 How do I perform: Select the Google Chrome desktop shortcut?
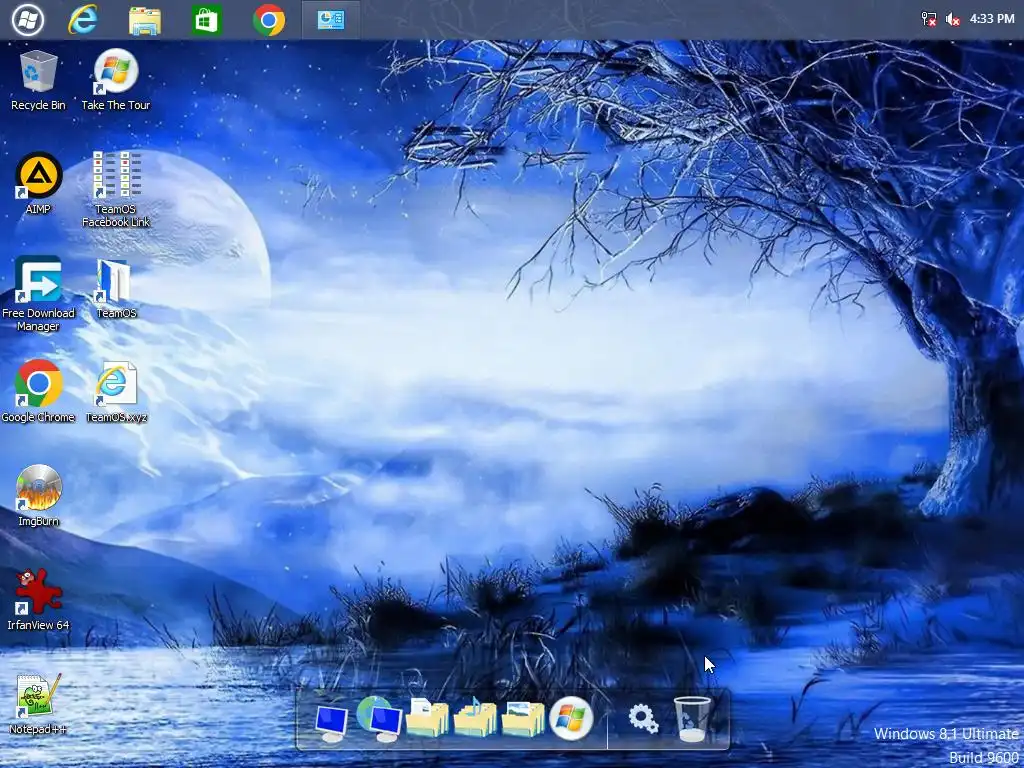point(38,391)
